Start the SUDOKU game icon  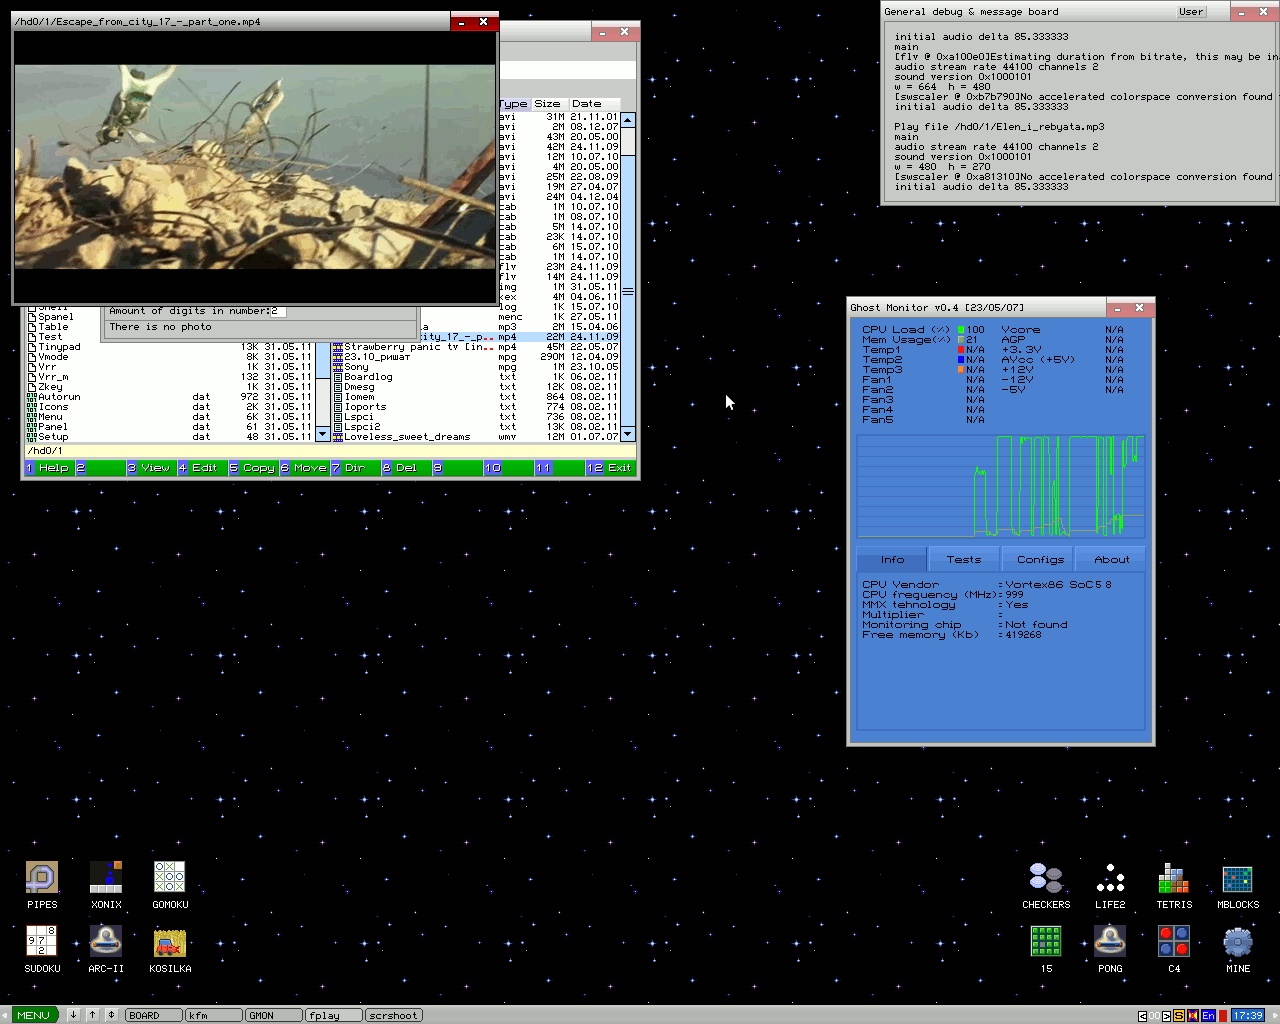(42, 941)
